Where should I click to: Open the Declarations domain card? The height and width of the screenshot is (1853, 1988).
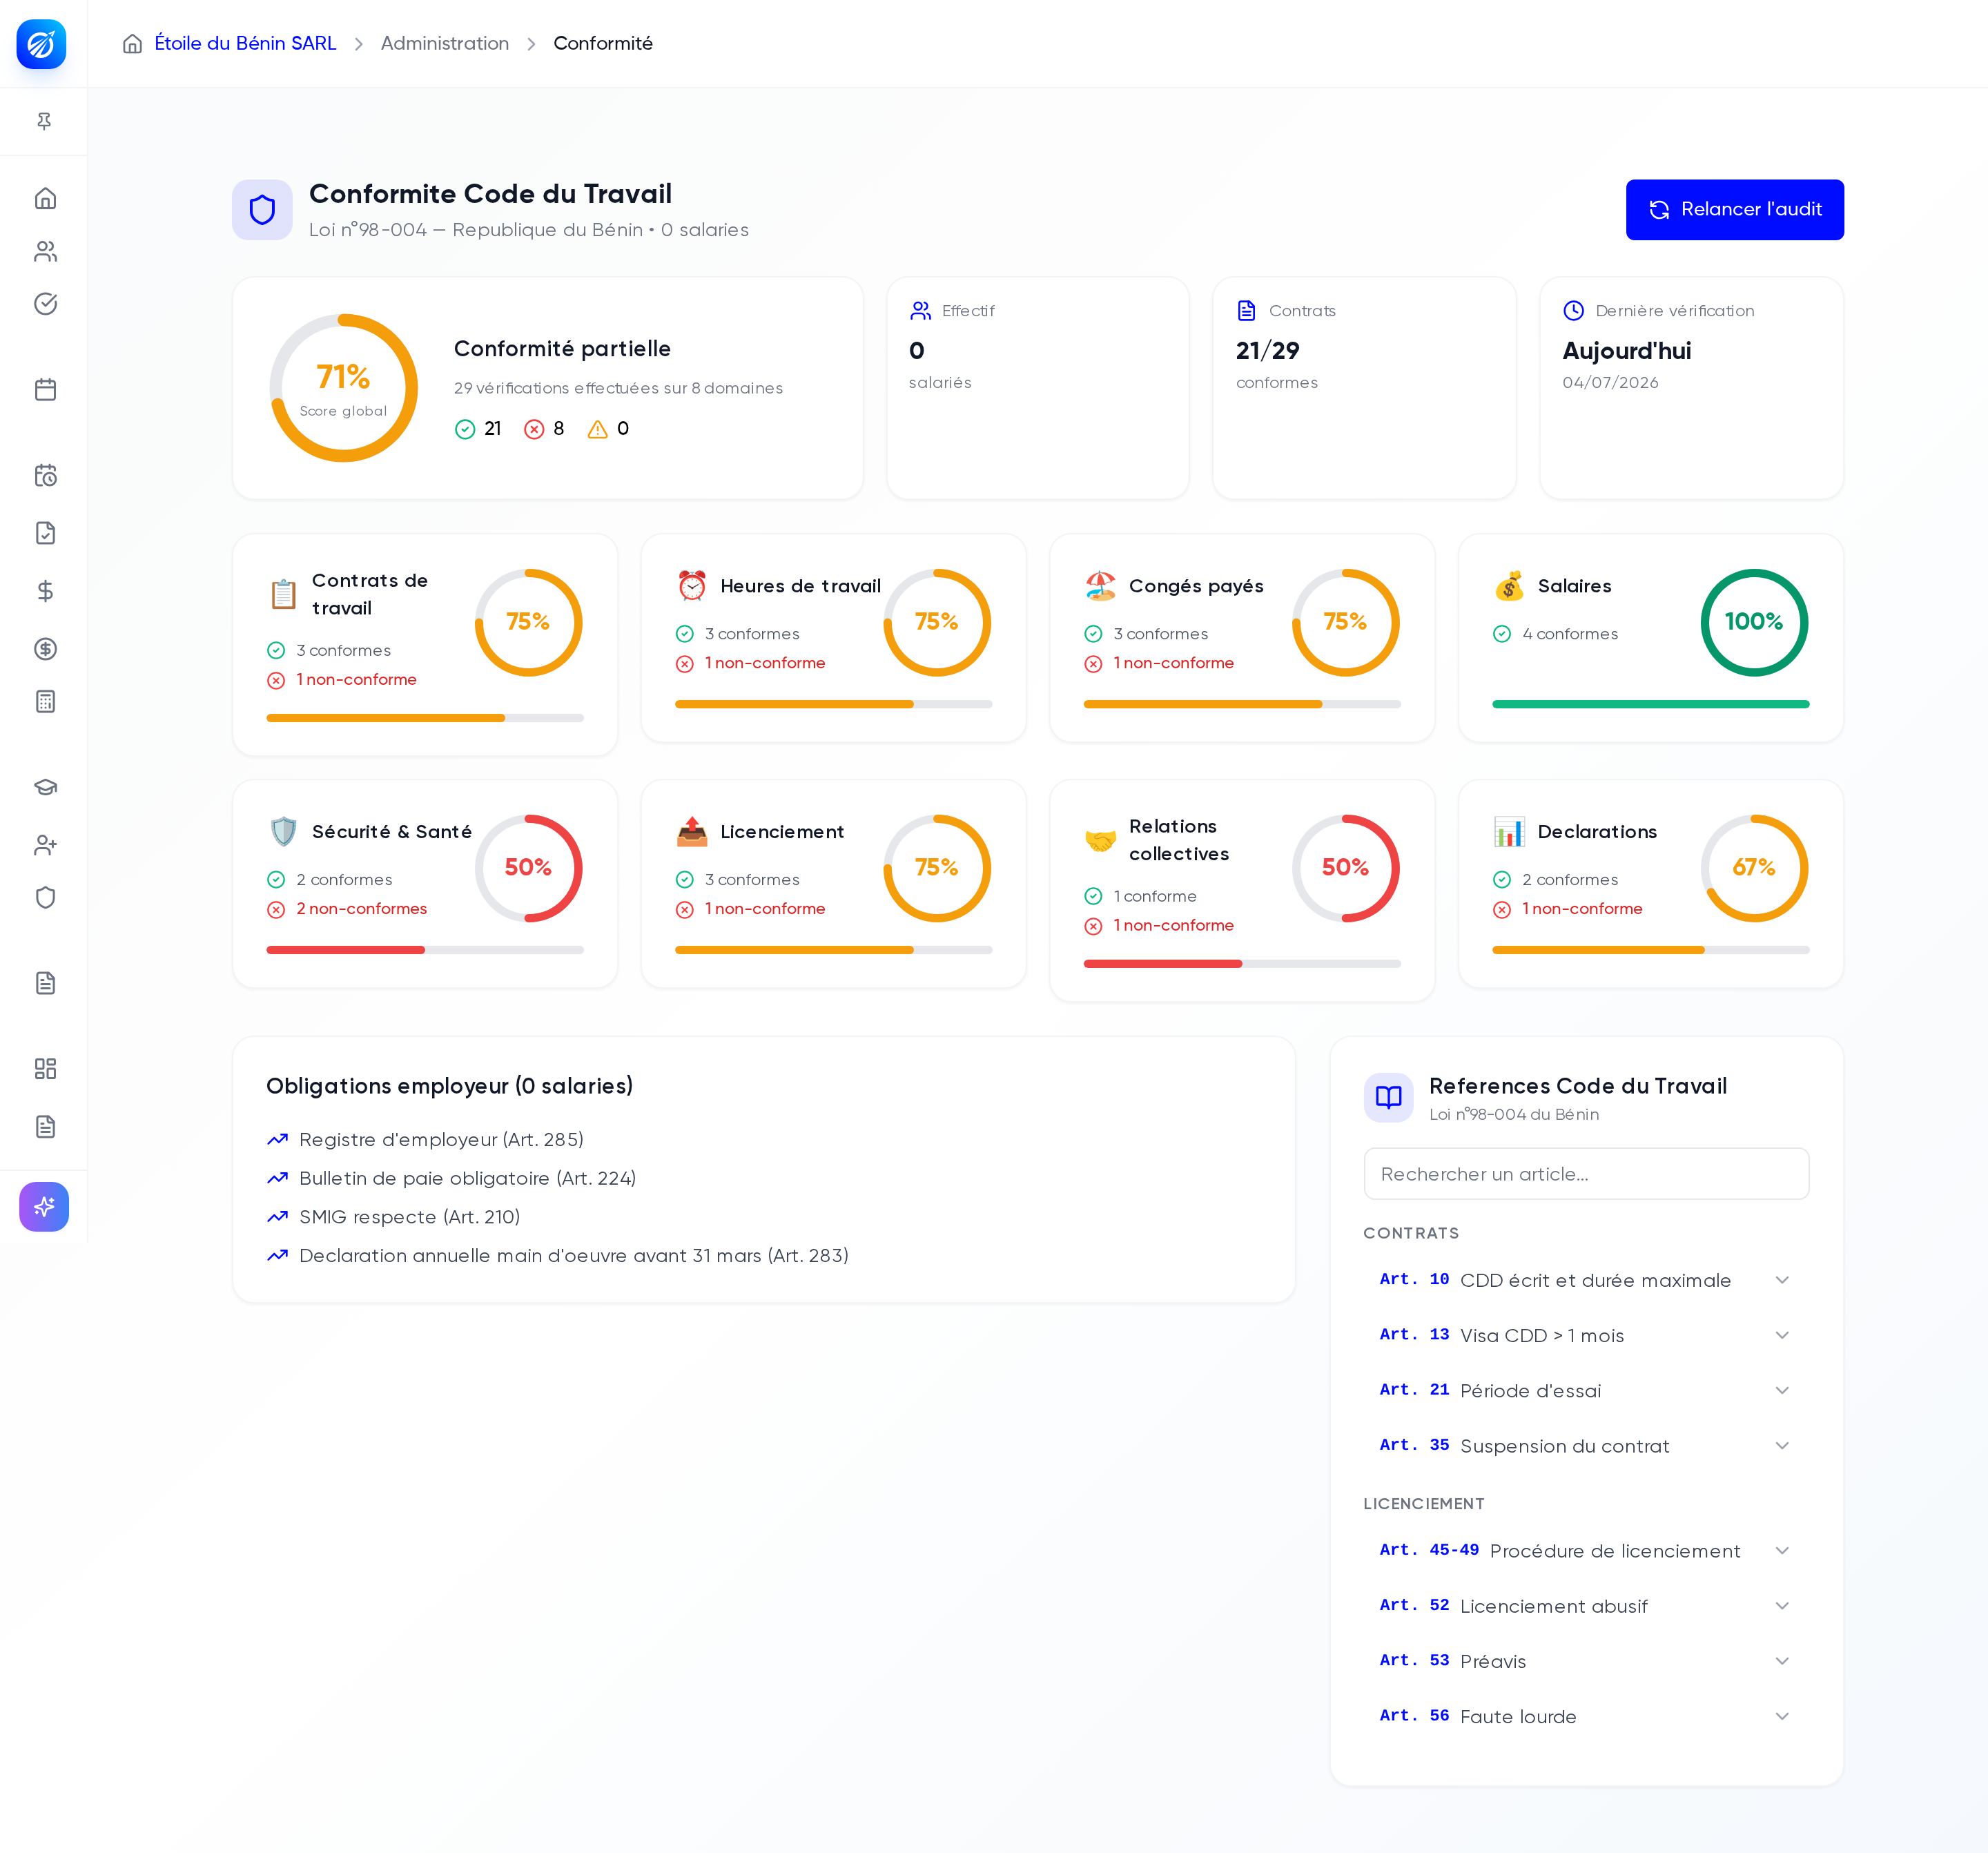click(x=1650, y=884)
